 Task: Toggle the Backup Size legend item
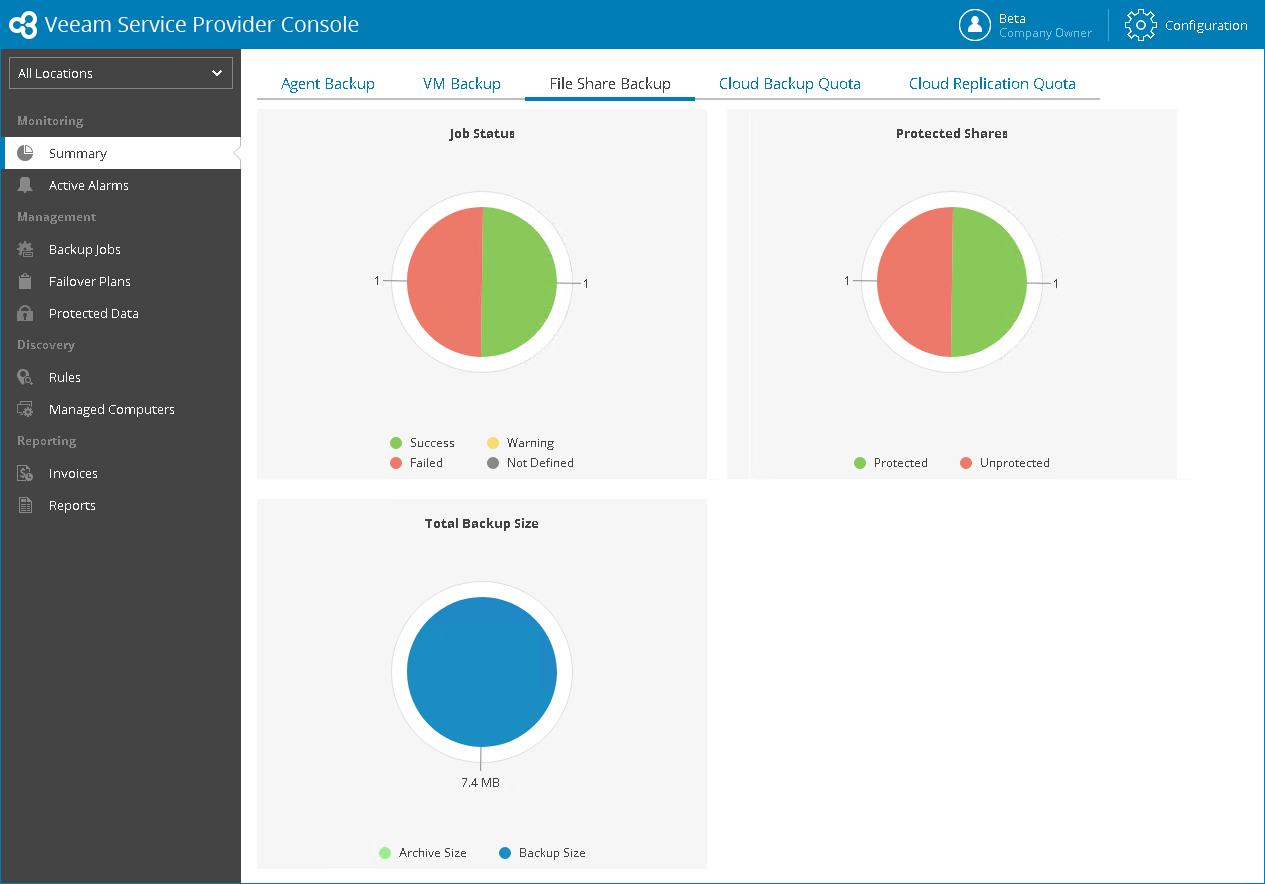[542, 853]
